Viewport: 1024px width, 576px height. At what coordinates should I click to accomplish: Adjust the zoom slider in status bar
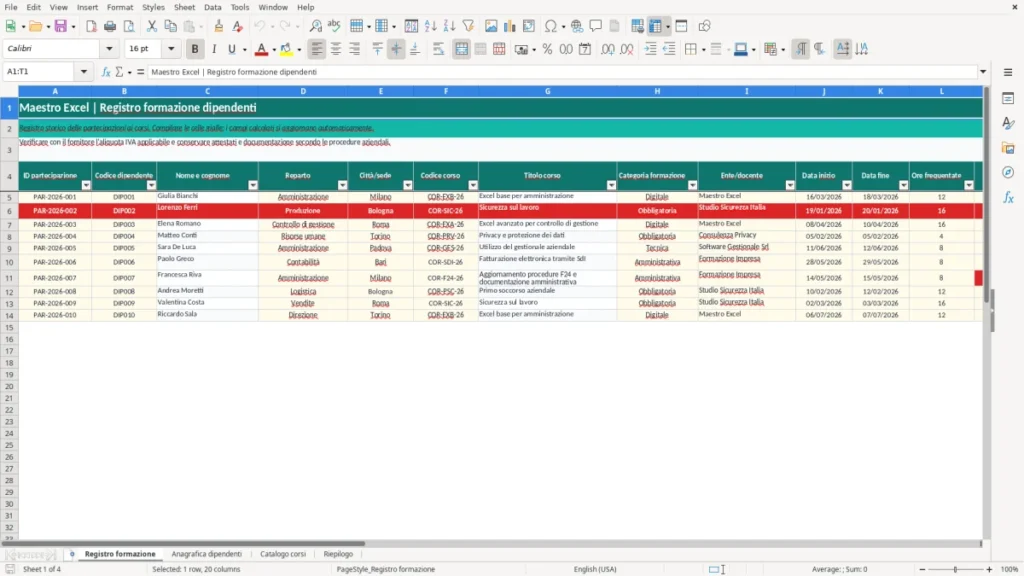click(955, 569)
